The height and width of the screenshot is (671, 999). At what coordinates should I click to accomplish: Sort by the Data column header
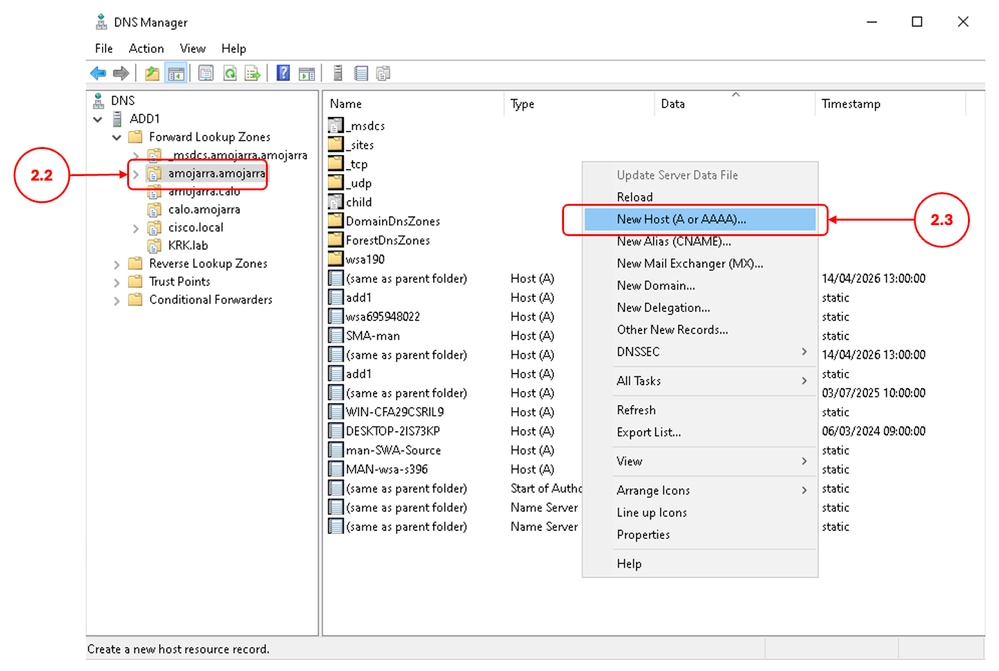(735, 104)
